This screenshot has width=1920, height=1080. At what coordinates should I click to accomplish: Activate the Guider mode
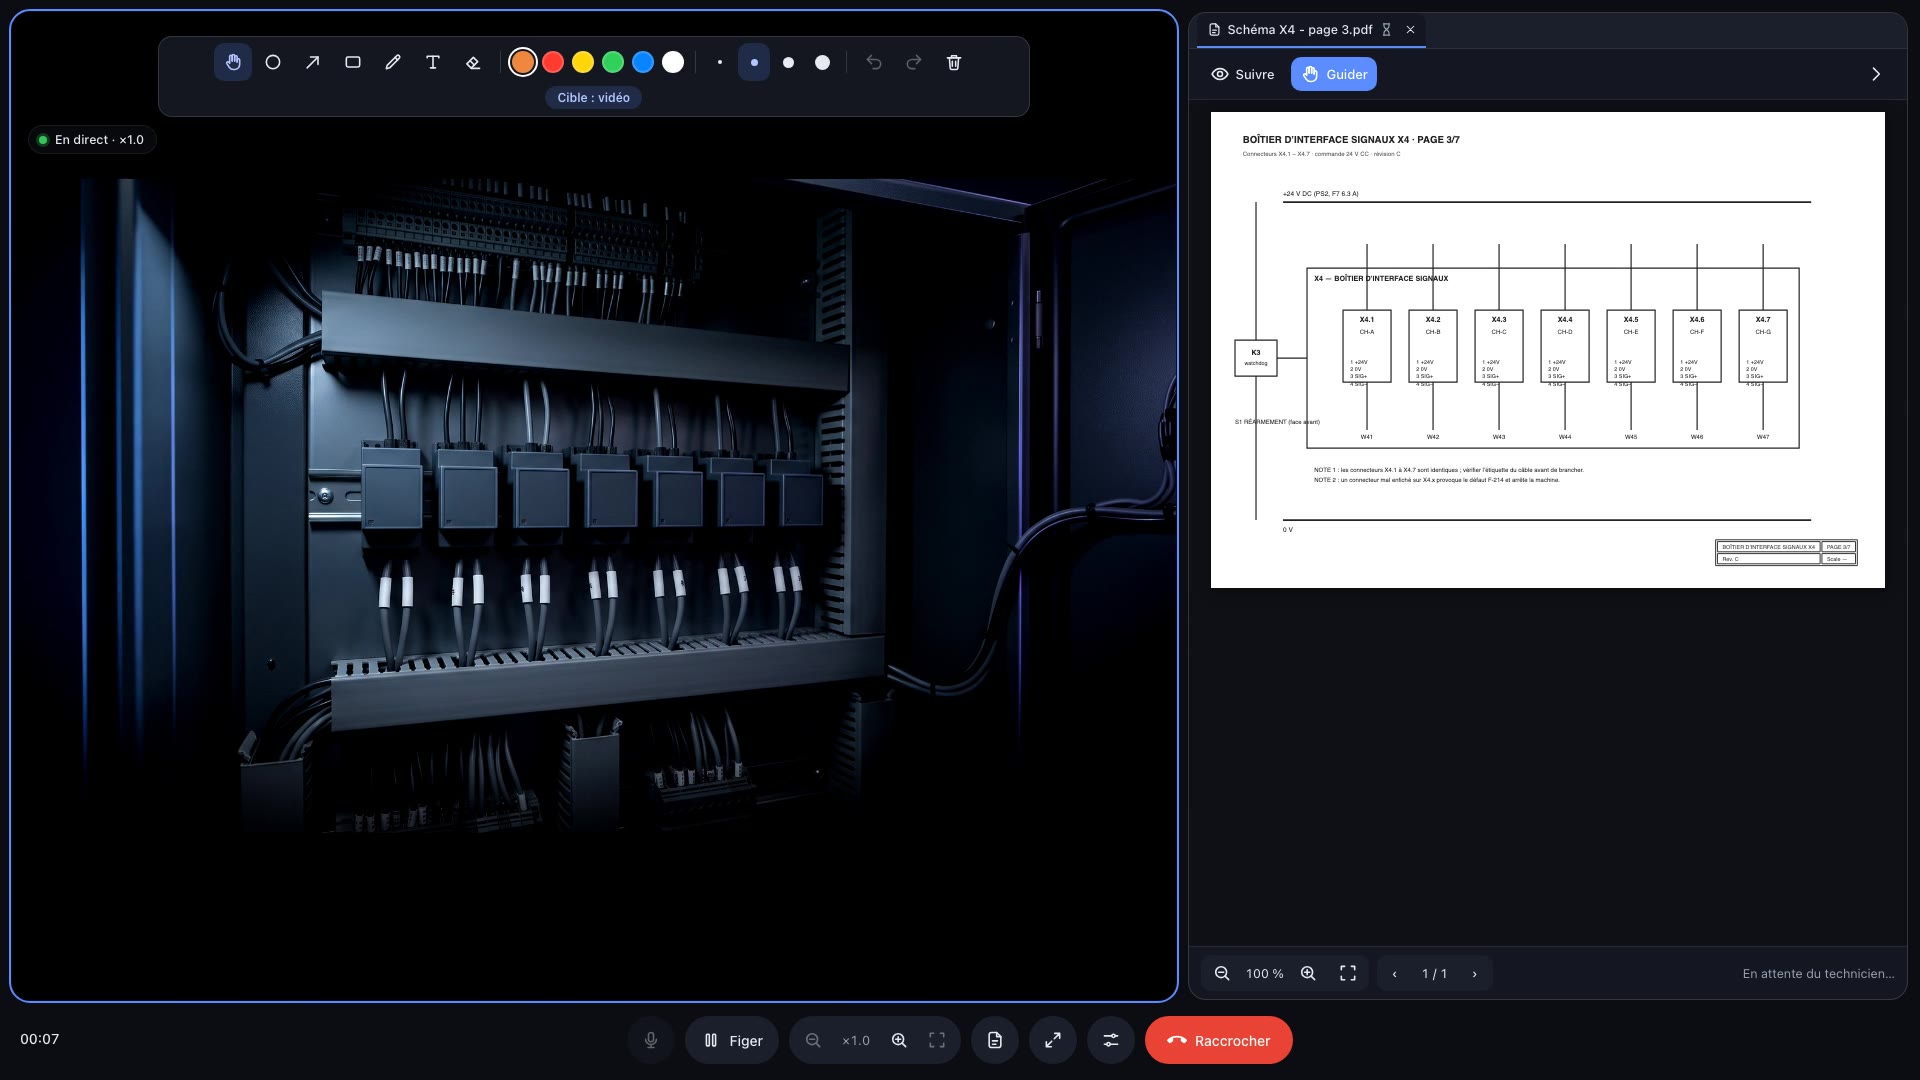1334,74
